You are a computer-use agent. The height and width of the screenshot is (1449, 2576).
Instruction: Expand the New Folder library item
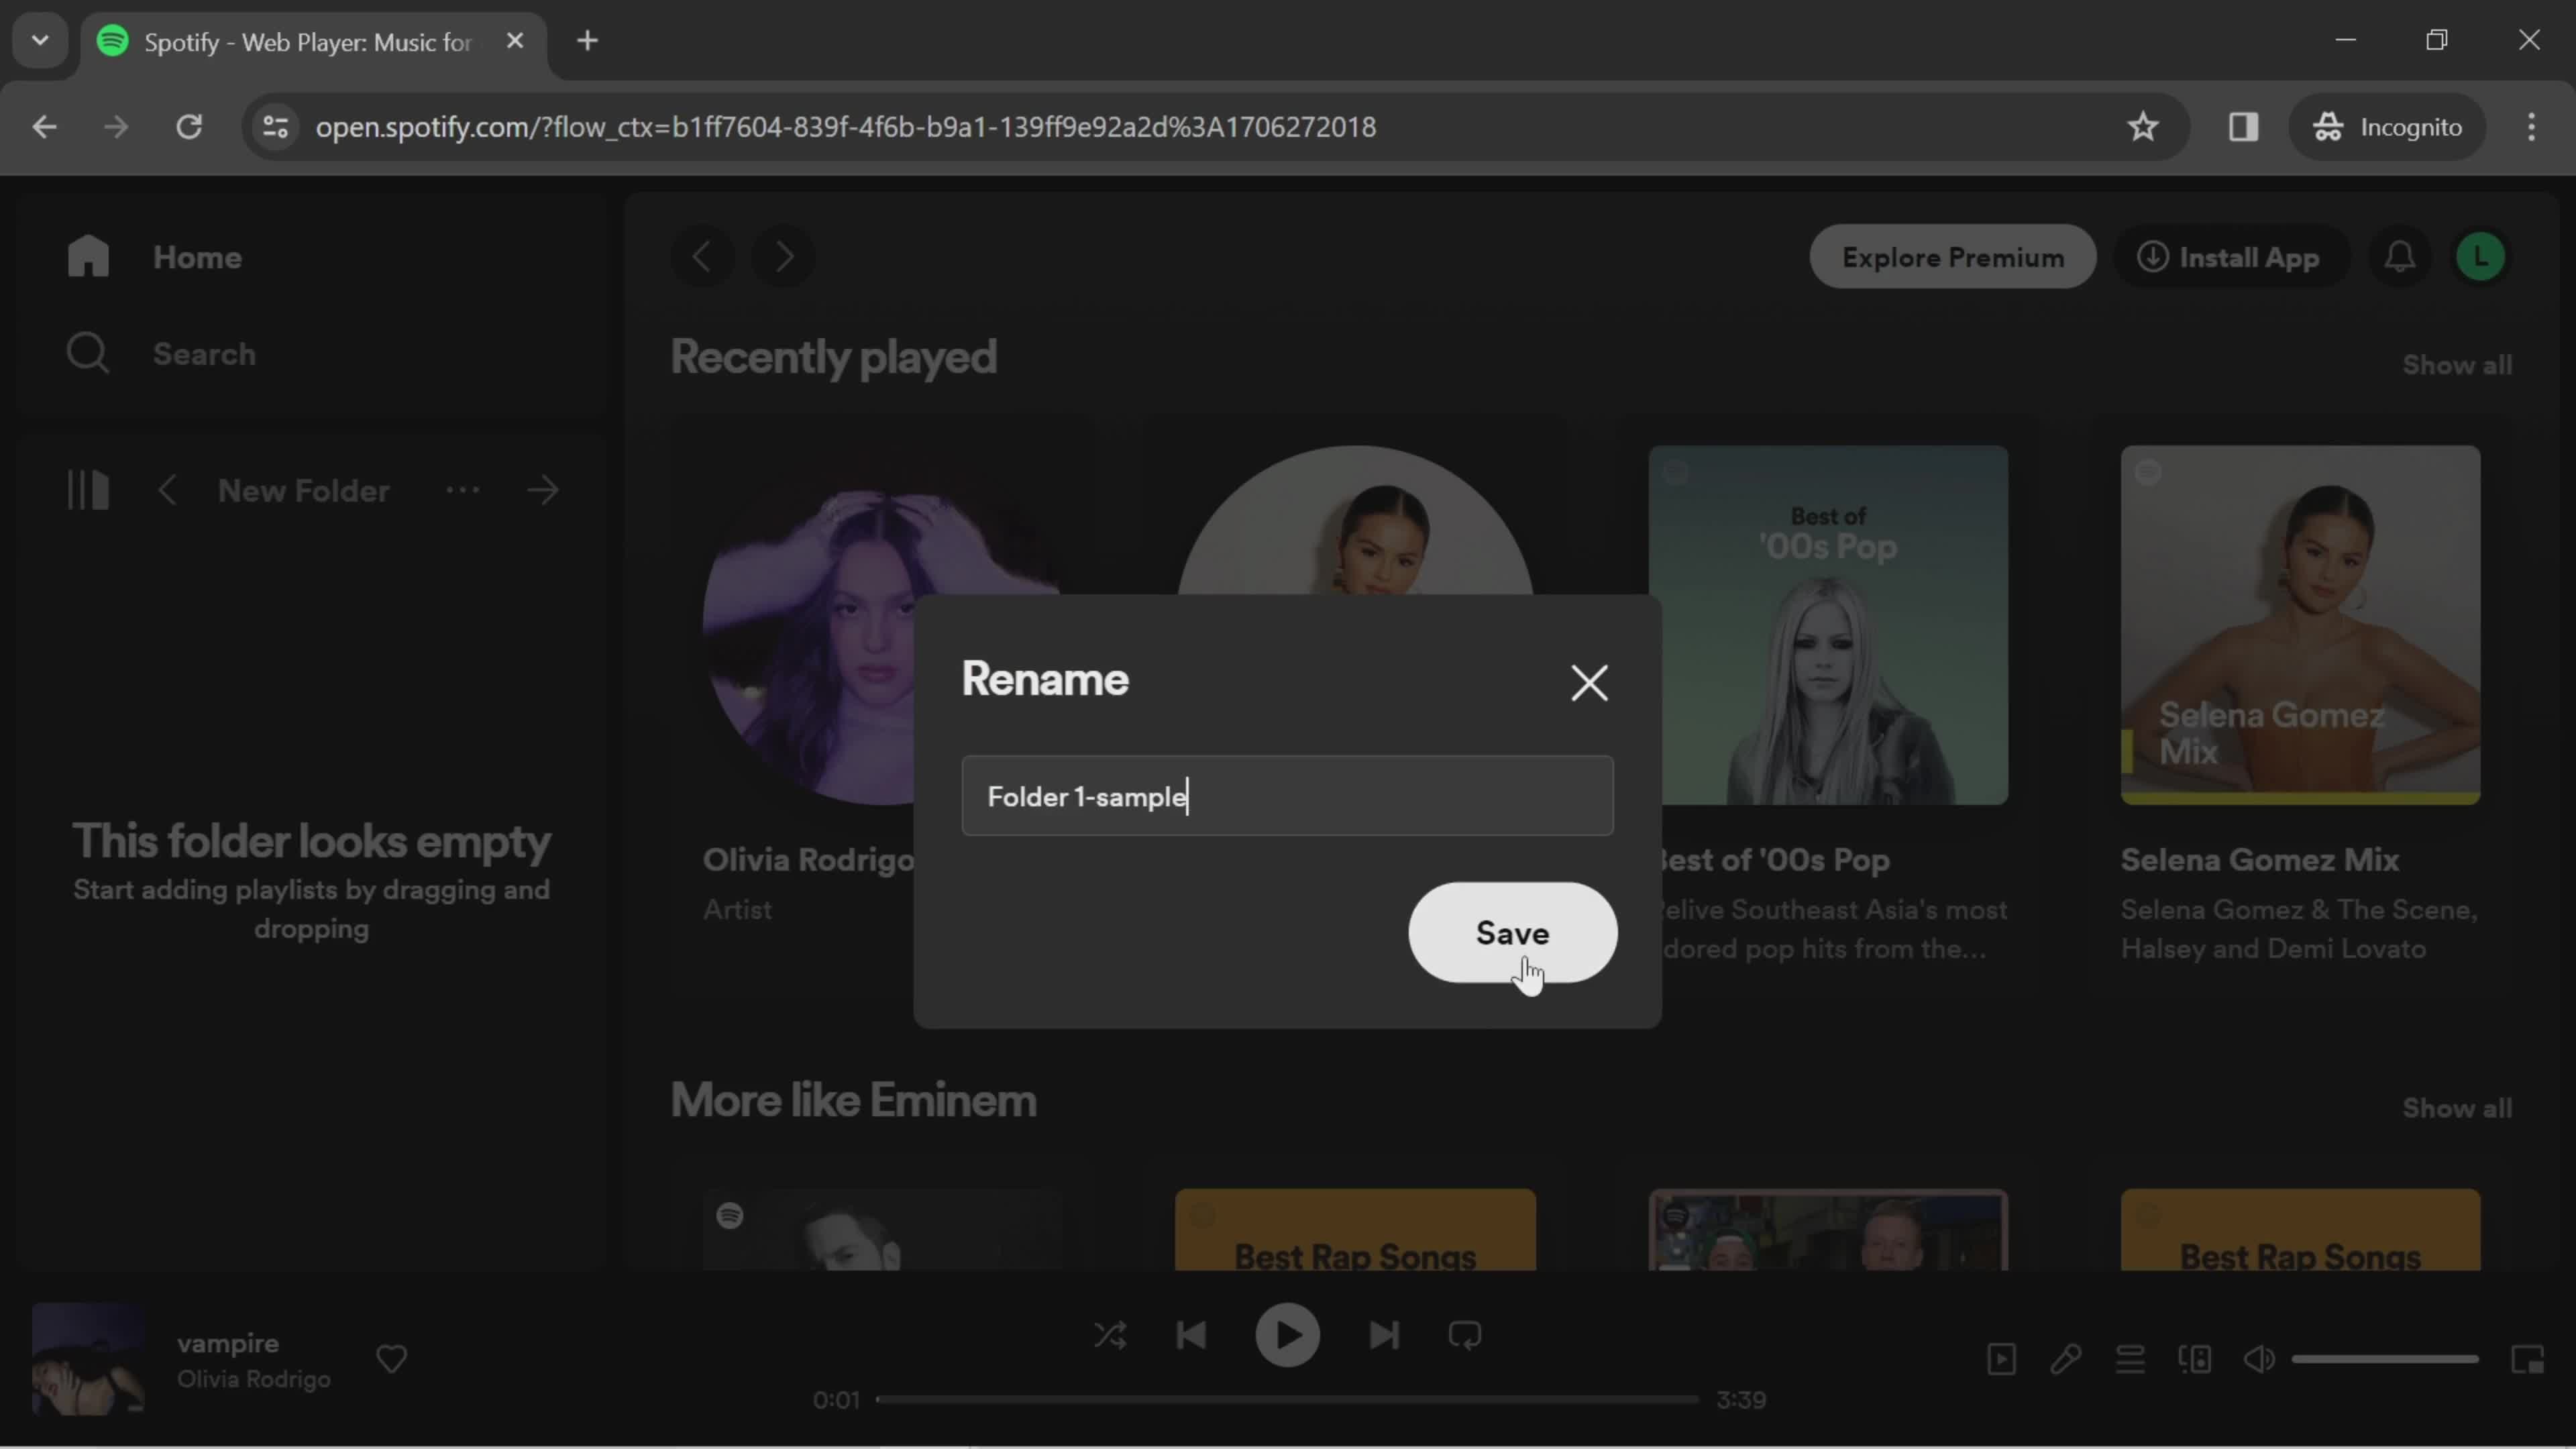[543, 492]
